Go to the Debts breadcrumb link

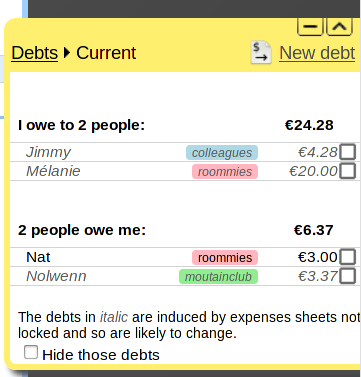35,53
